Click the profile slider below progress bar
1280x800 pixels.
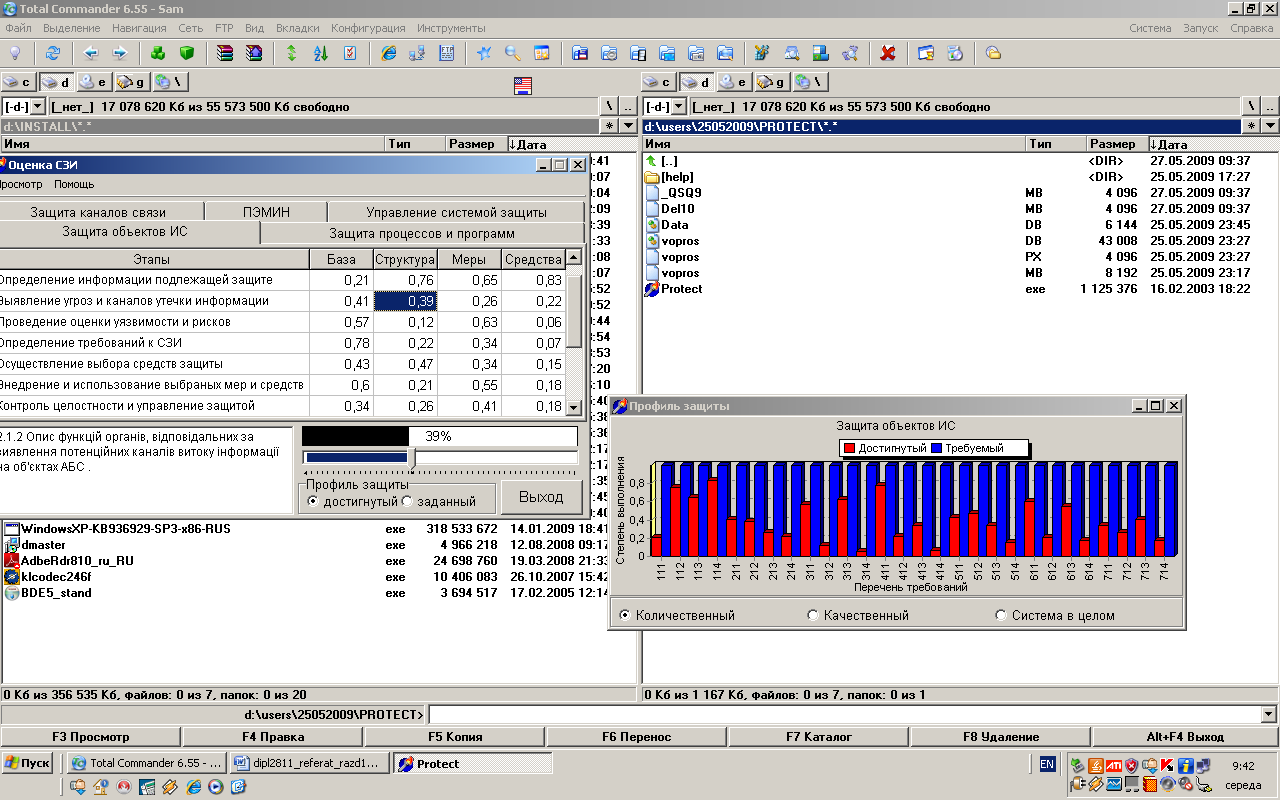click(412, 457)
